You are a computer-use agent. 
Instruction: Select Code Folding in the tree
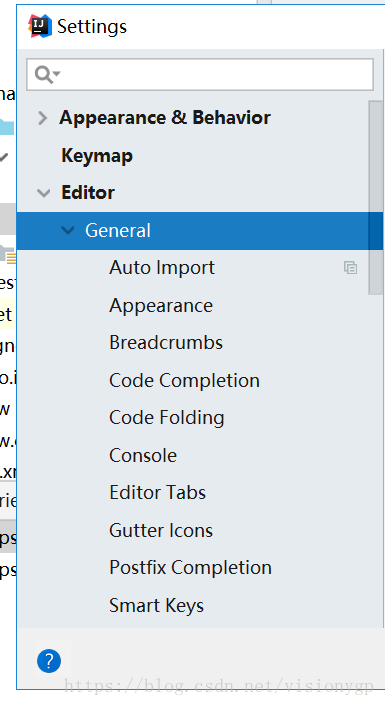coord(167,418)
